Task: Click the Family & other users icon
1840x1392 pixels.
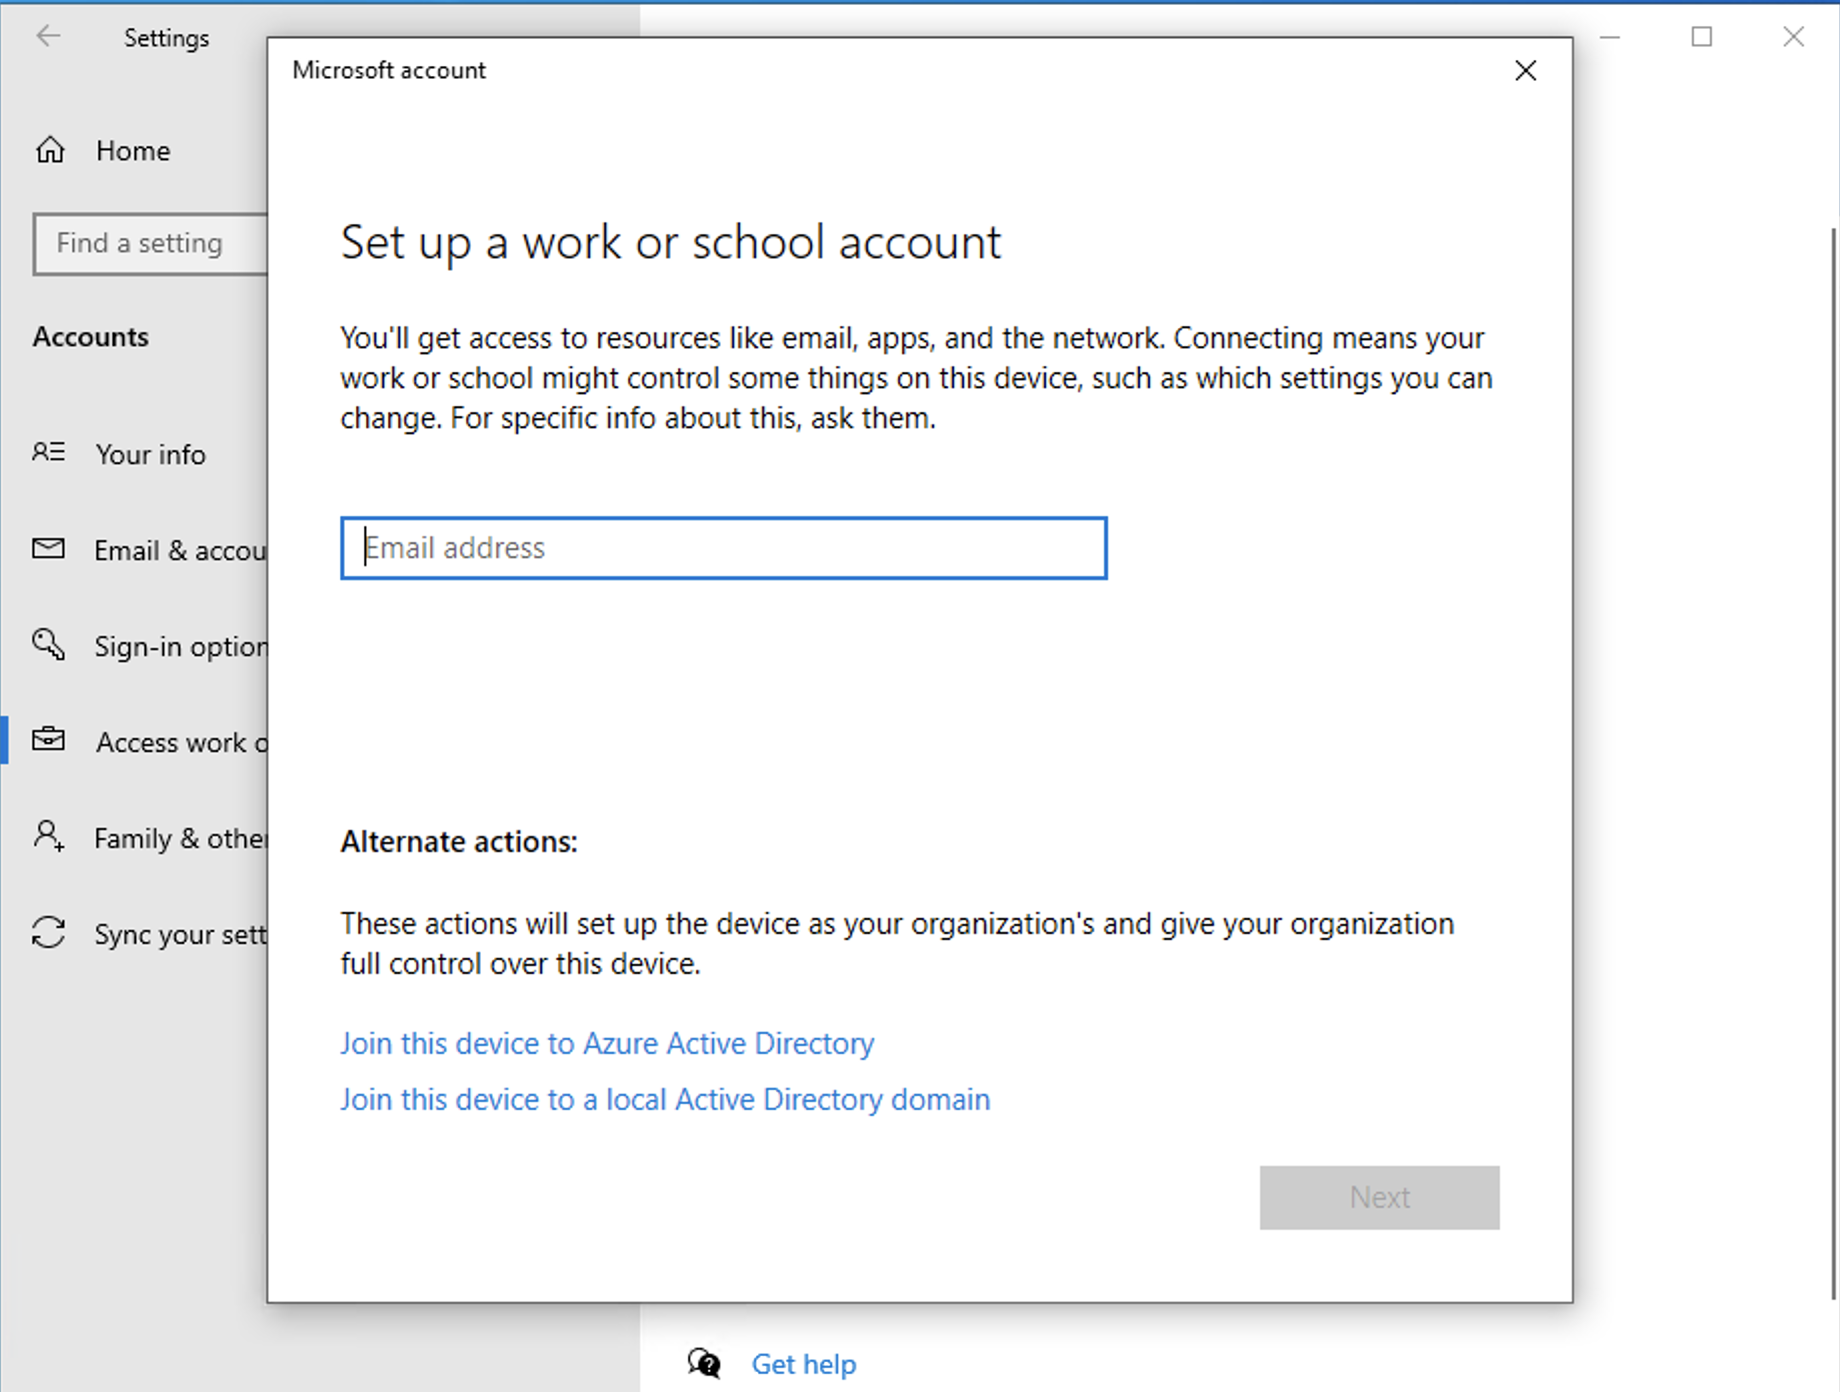Action: click(x=48, y=836)
